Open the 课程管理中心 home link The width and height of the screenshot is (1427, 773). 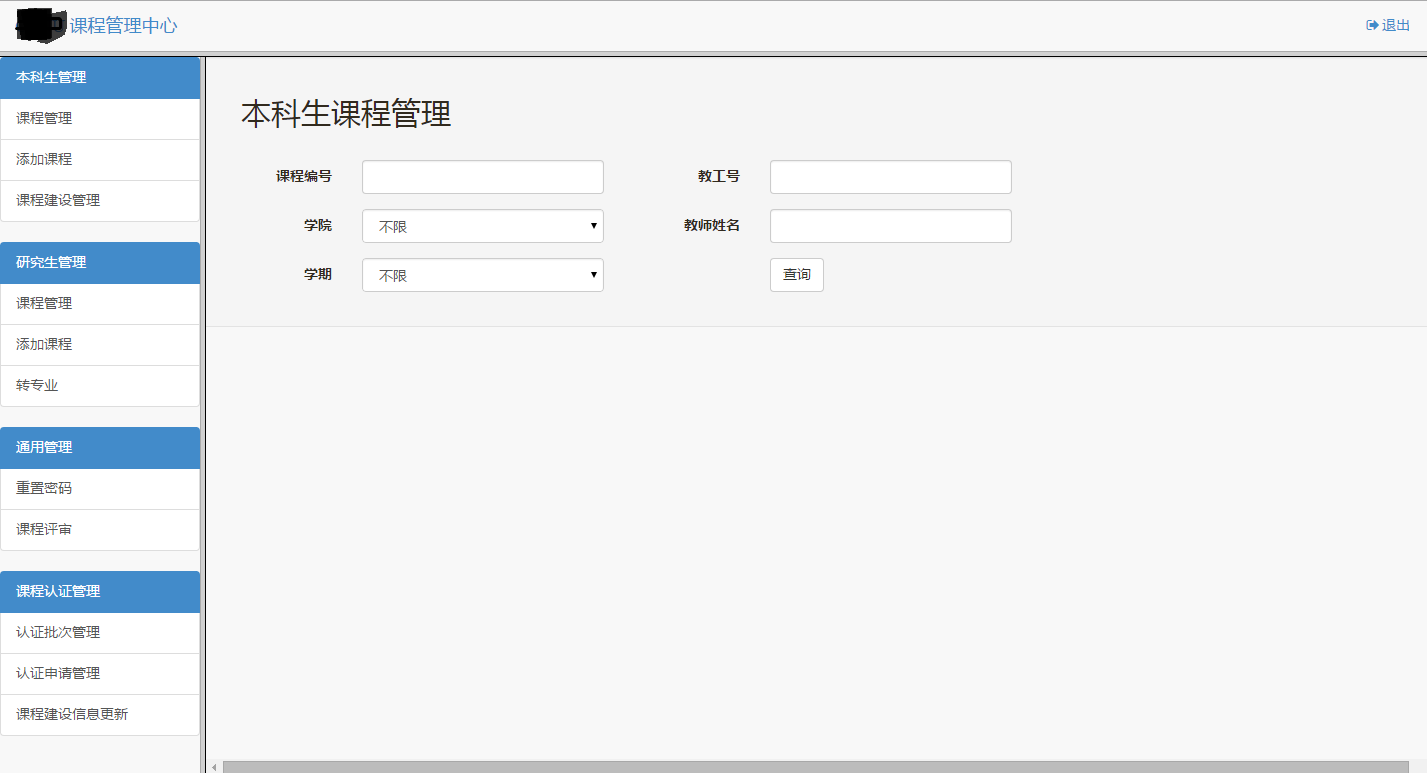[x=123, y=26]
